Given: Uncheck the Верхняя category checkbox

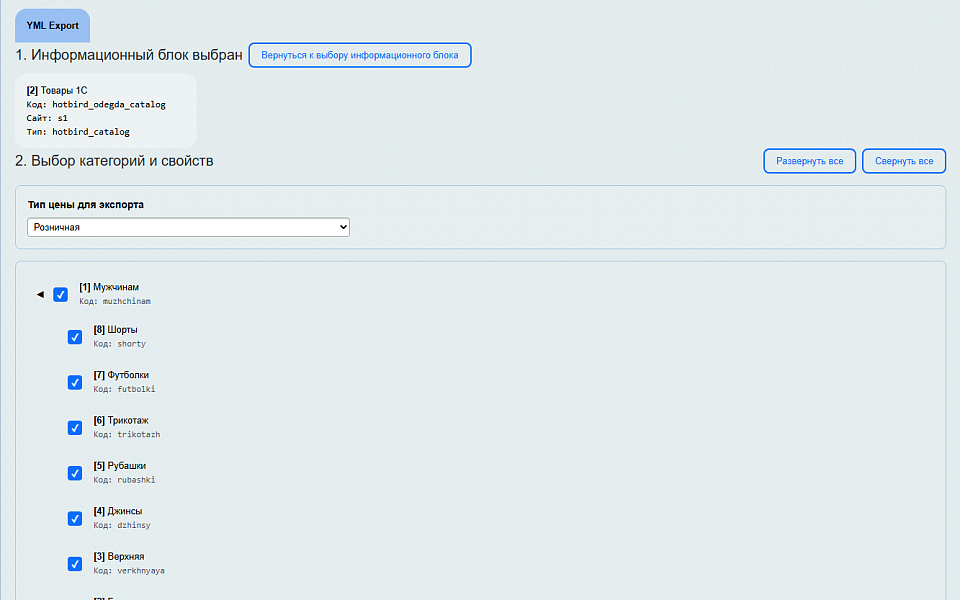Looking at the screenshot, I should tap(74, 564).
